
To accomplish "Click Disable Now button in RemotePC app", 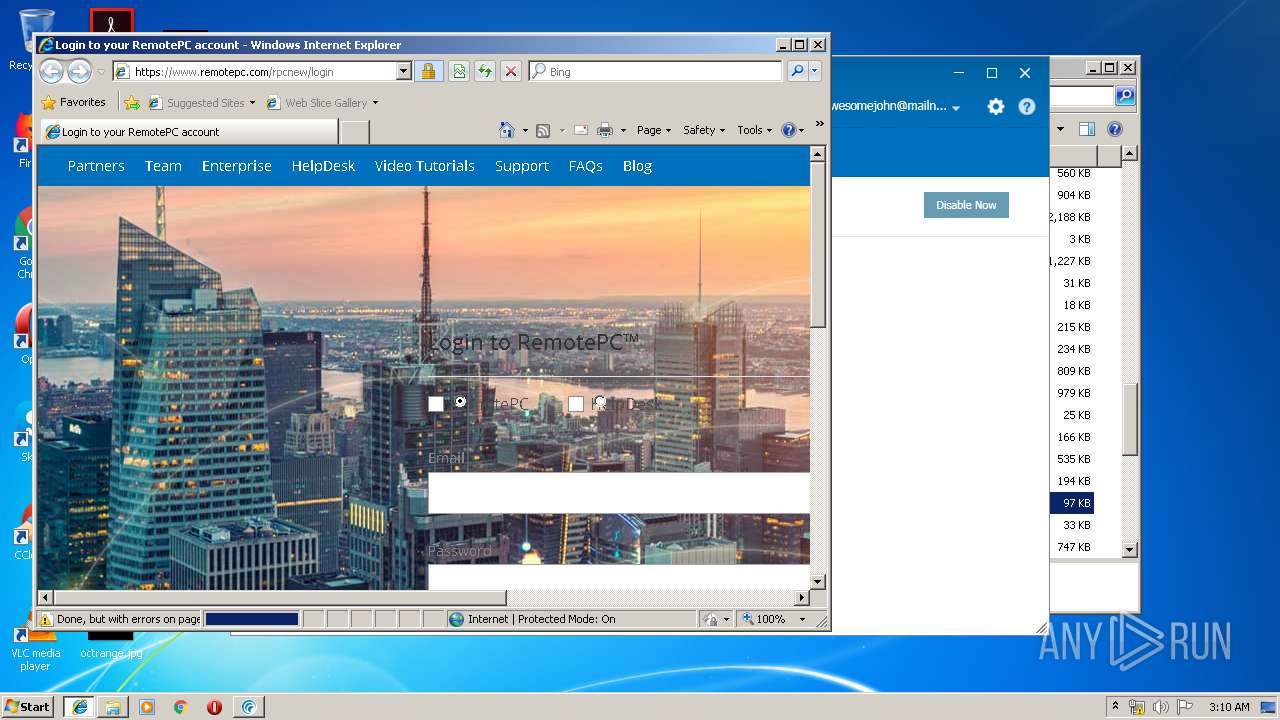I will point(966,205).
